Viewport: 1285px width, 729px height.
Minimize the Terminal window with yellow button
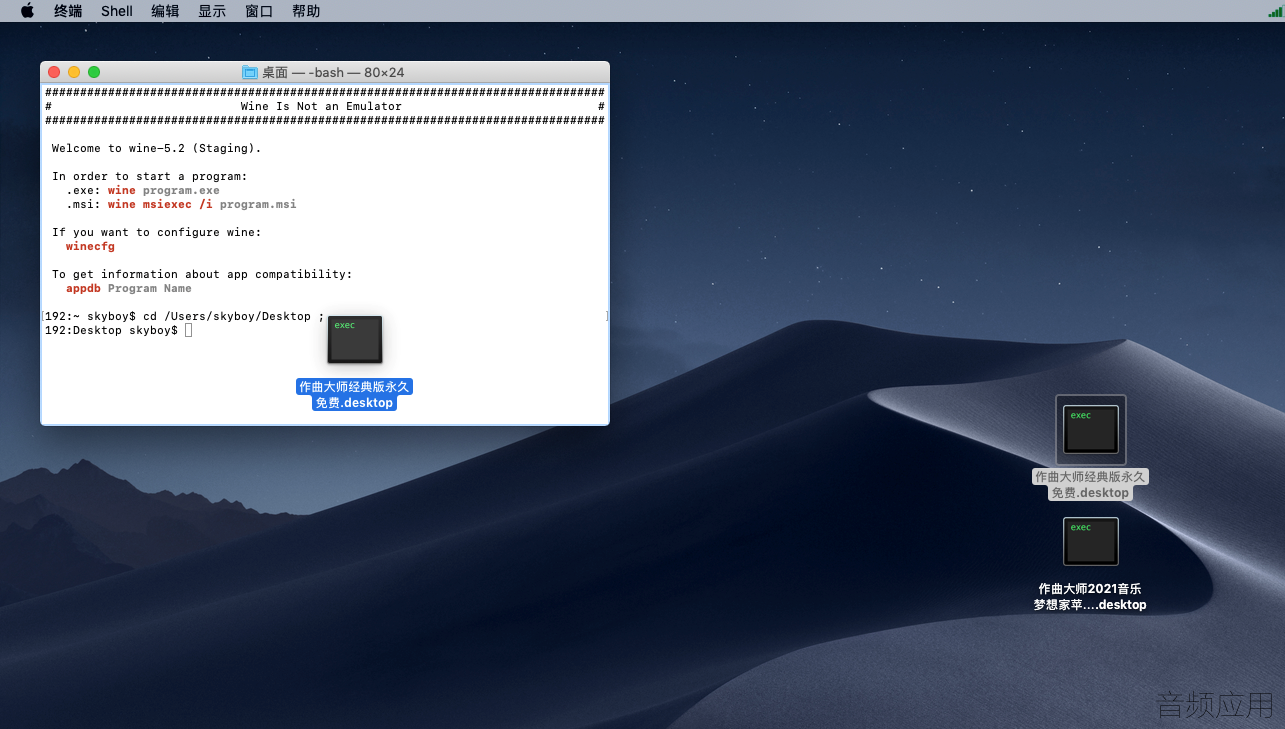[x=74, y=72]
